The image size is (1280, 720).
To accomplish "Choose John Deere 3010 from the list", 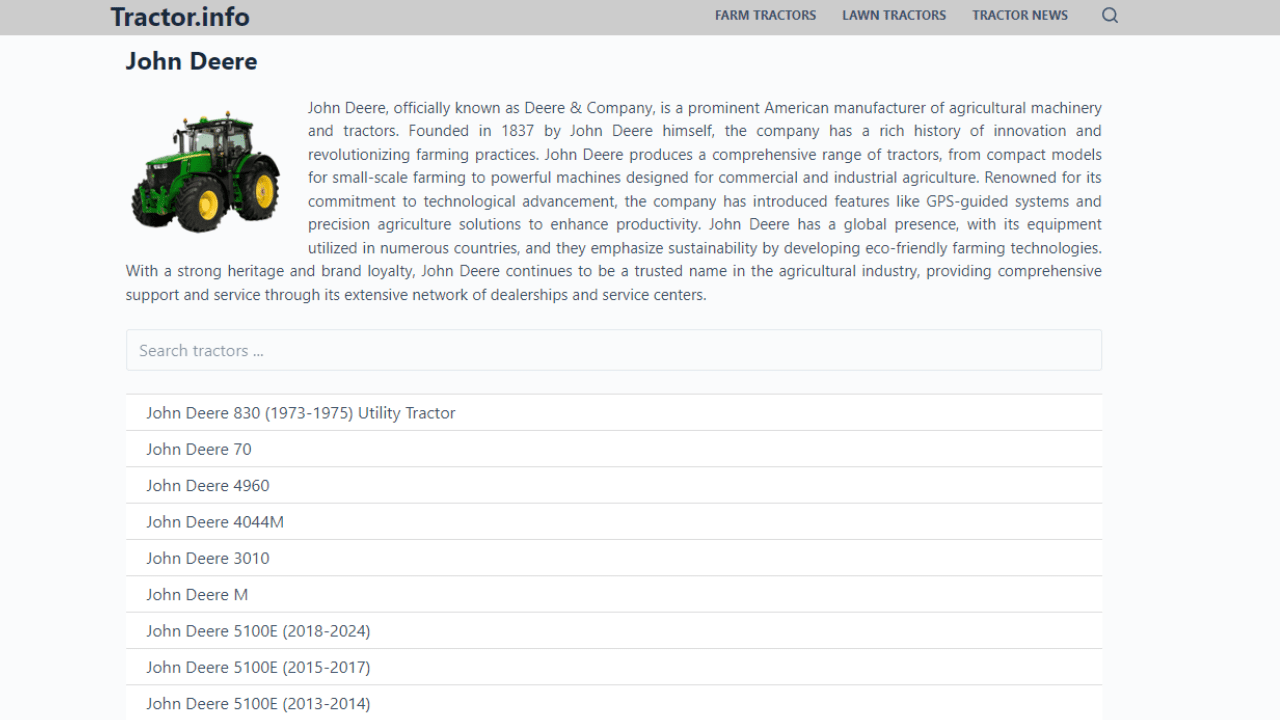I will point(208,558).
